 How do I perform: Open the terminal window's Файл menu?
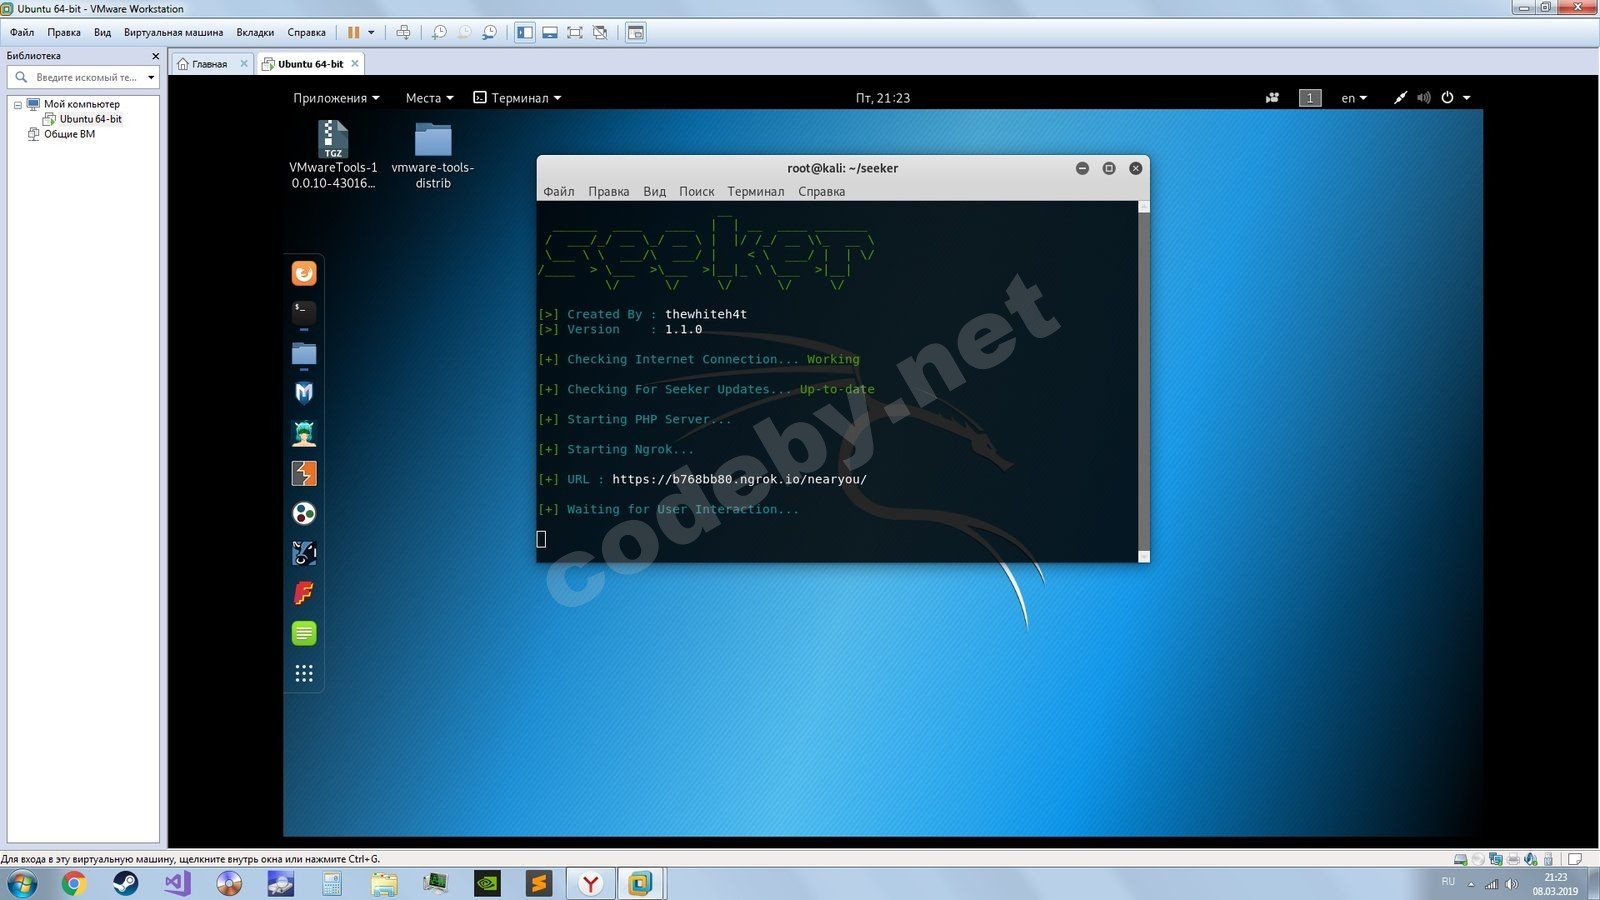559,191
